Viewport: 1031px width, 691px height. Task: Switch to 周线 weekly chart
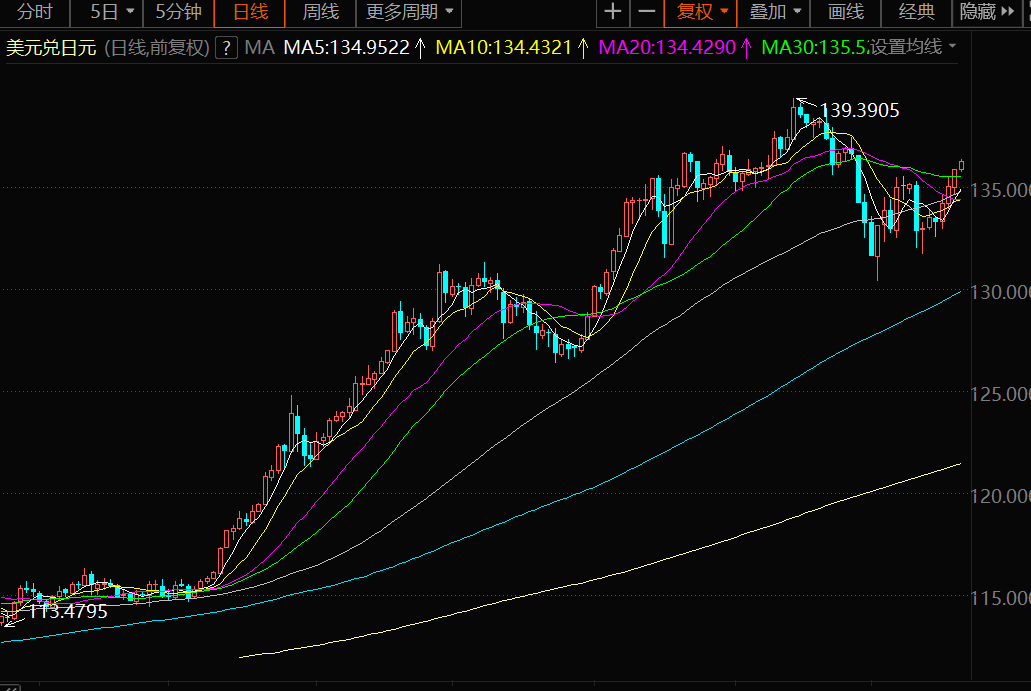(320, 12)
